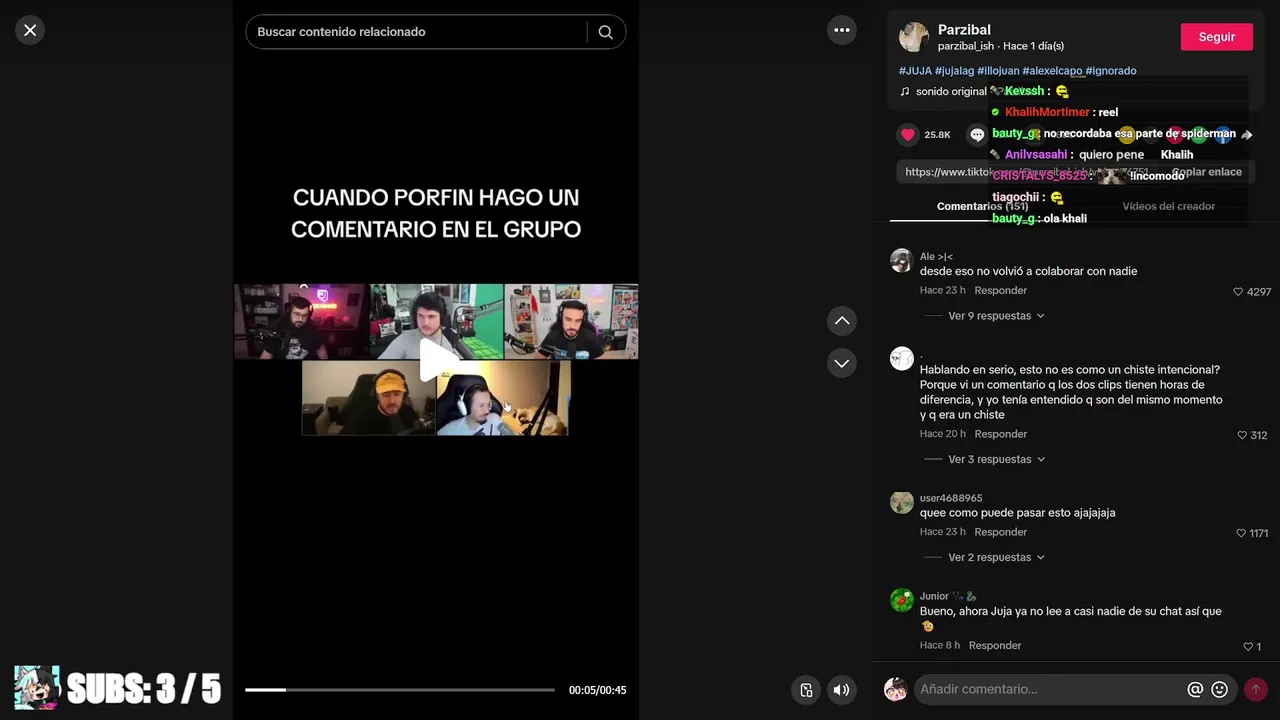This screenshot has height=720, width=1280.
Task: Click the comment text 'desde eso no volvió a colaborar con nadie'
Action: (1028, 271)
